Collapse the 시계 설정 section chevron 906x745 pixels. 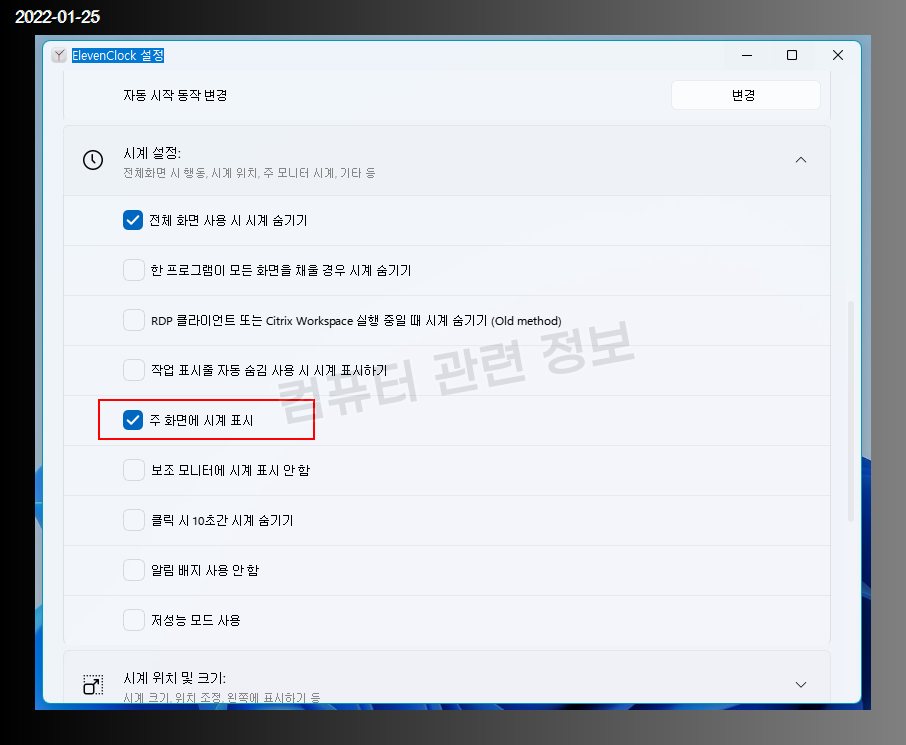(x=801, y=160)
